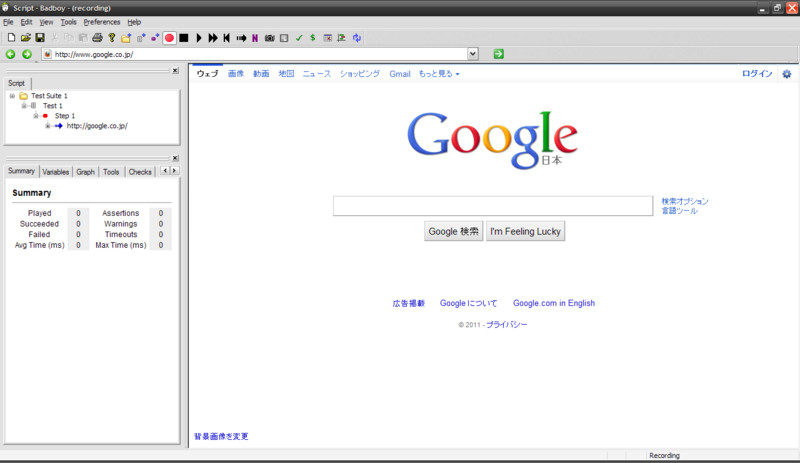
Task: Toggle navigation mode with the purple N icon
Action: [x=255, y=38]
